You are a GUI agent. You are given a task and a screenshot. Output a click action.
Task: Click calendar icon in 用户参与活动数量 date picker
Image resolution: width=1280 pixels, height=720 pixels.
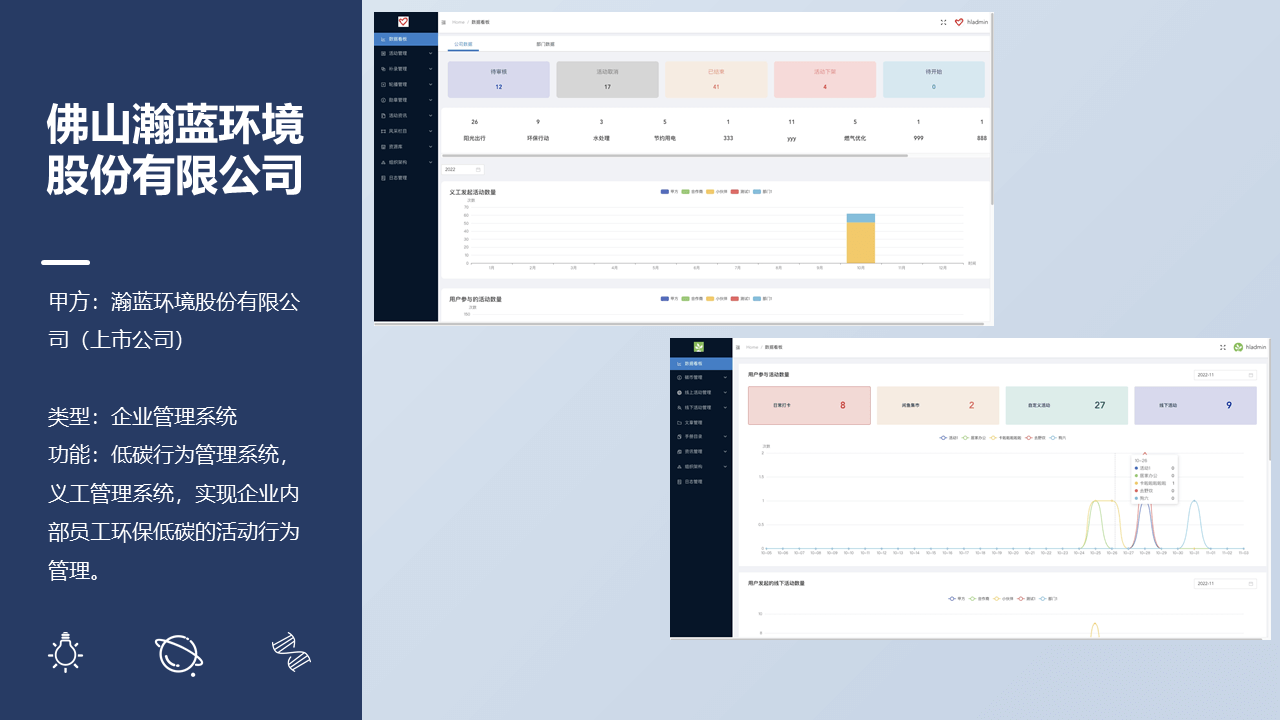coord(1250,375)
